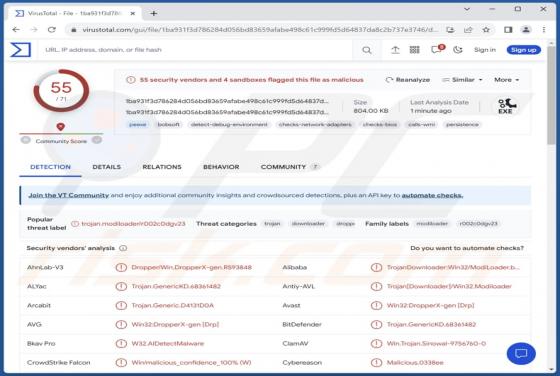Click the VirusTotal logo icon
The image size is (560, 376).
21,50
